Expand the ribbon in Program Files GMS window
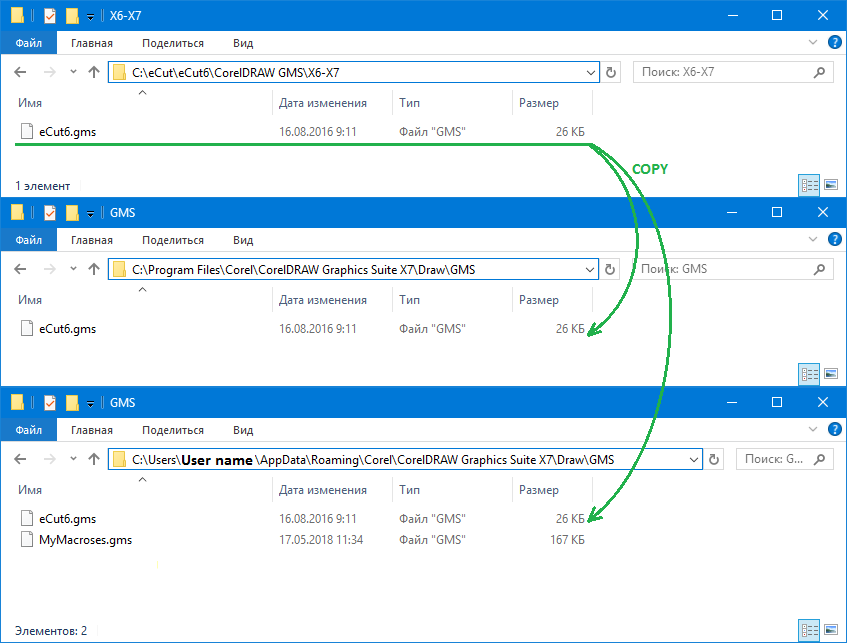Viewport: 848px width, 644px height. [812, 239]
